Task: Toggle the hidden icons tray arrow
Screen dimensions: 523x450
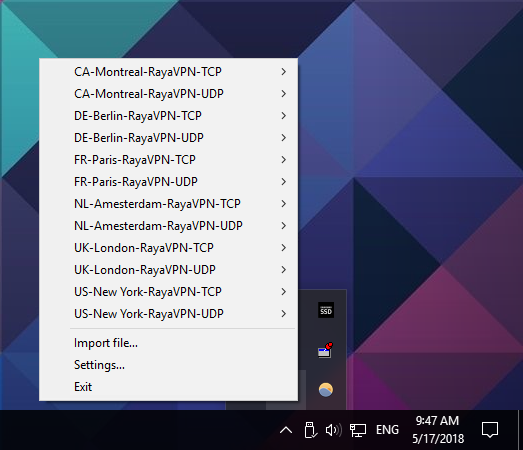Action: pyautogui.click(x=286, y=430)
